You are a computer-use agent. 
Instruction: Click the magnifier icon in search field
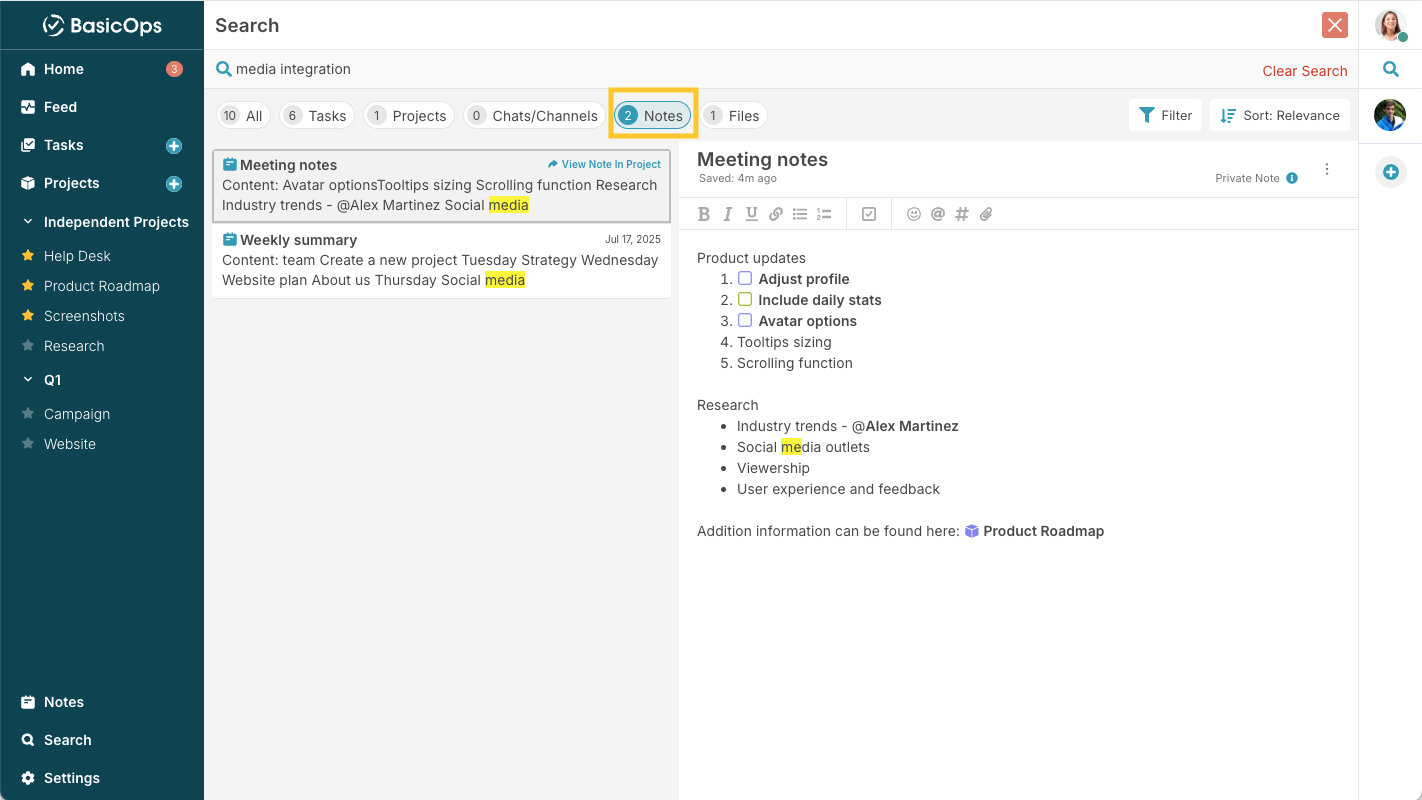click(x=224, y=69)
